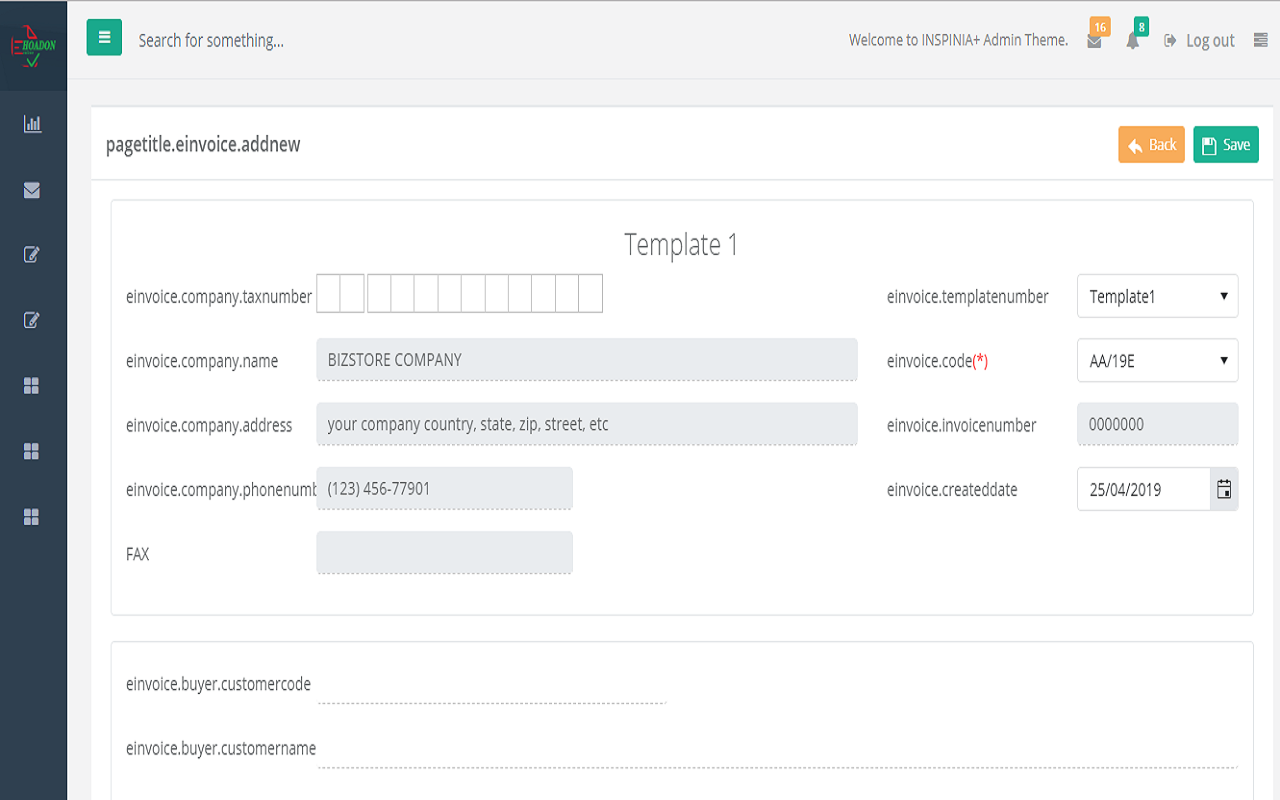The image size is (1280, 800).
Task: Expand the Template1 template number dropdown
Action: pyautogui.click(x=1157, y=296)
